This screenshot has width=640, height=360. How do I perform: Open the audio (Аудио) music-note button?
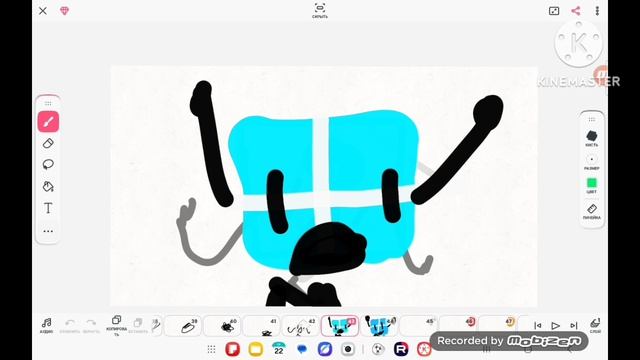pos(47,325)
